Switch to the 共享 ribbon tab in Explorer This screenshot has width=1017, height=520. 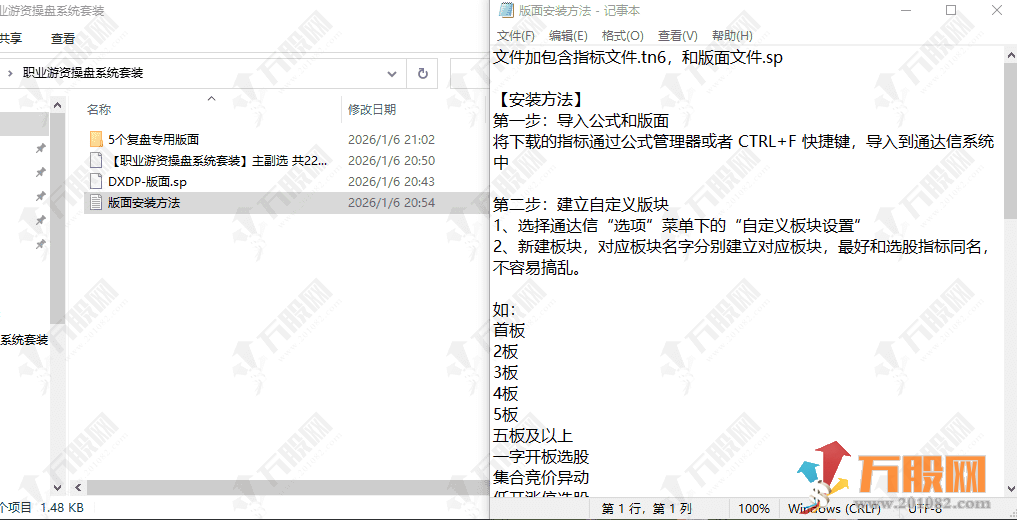coord(10,38)
